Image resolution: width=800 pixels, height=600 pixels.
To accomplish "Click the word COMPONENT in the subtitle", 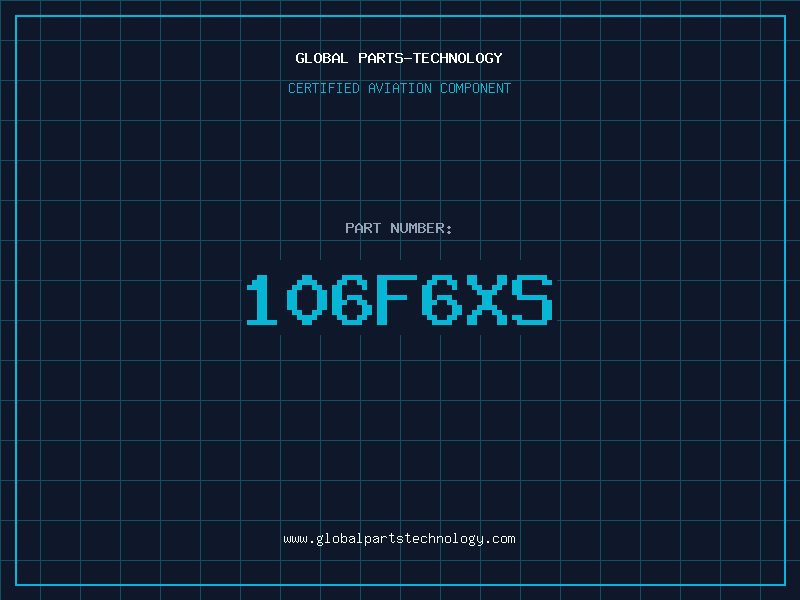I will 476,88.
